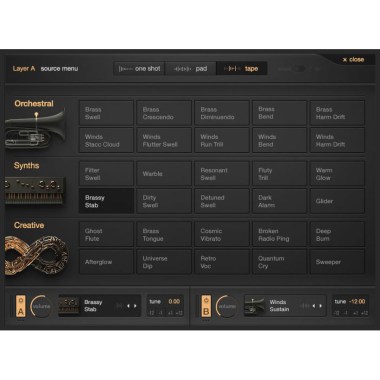Select the Dark Alarm source

280,201
